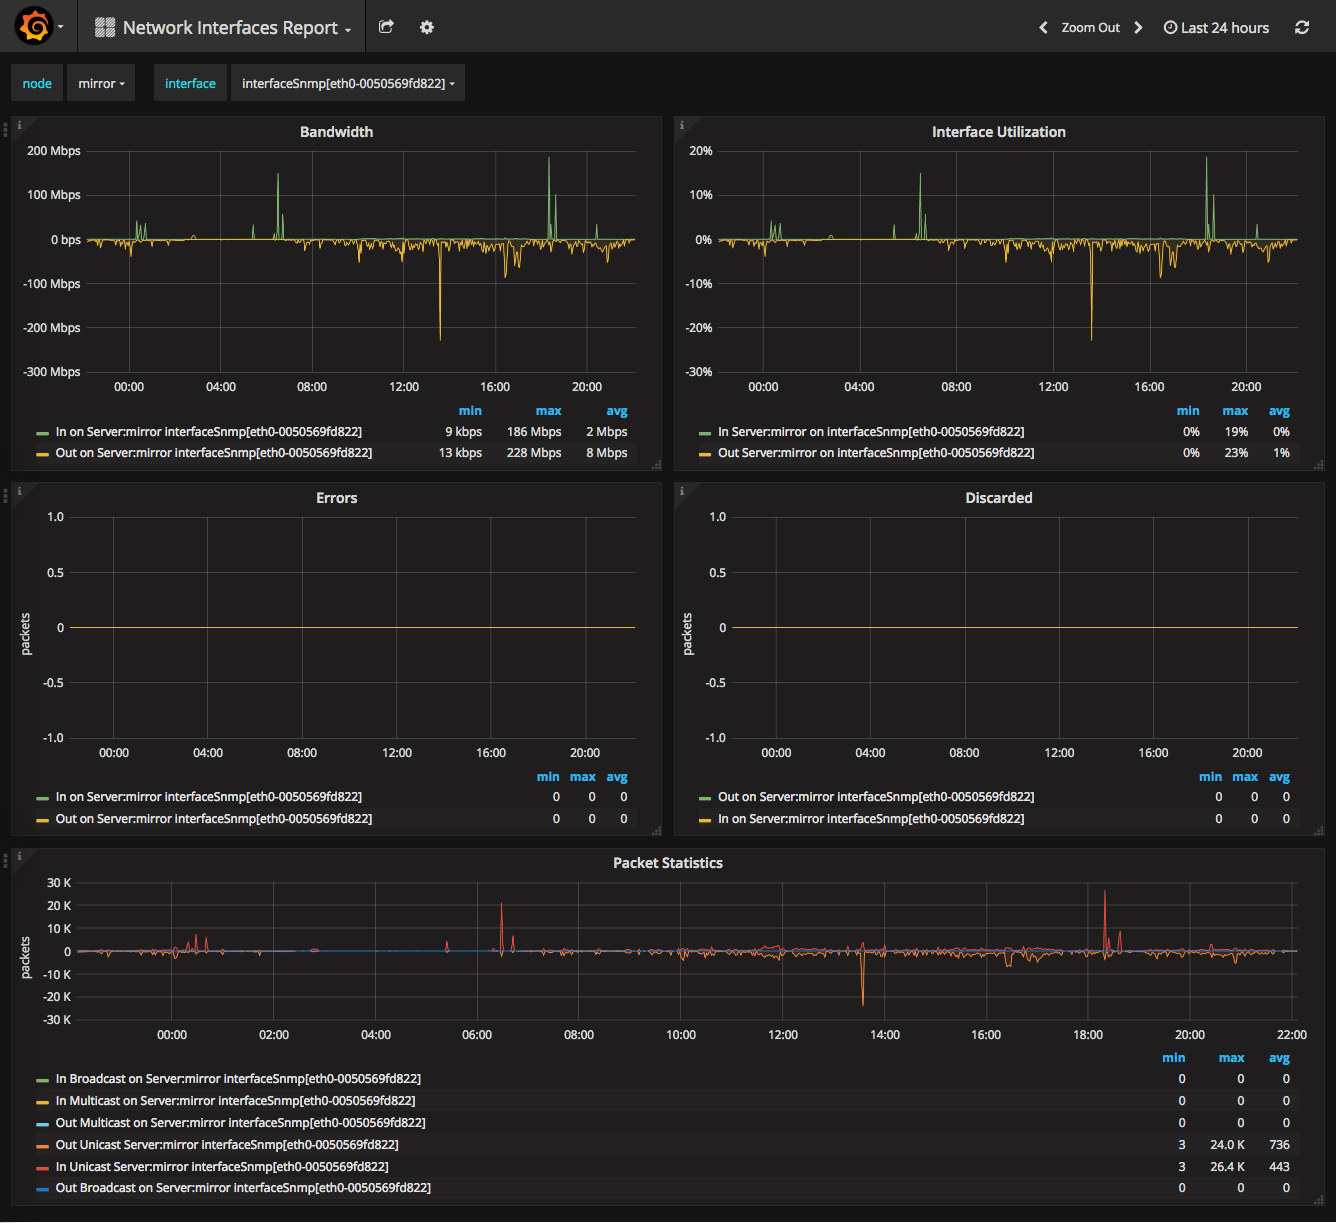Image resolution: width=1336 pixels, height=1223 pixels.
Task: Toggle Out Unicast series in Packet Statistics legend
Action: [226, 1144]
